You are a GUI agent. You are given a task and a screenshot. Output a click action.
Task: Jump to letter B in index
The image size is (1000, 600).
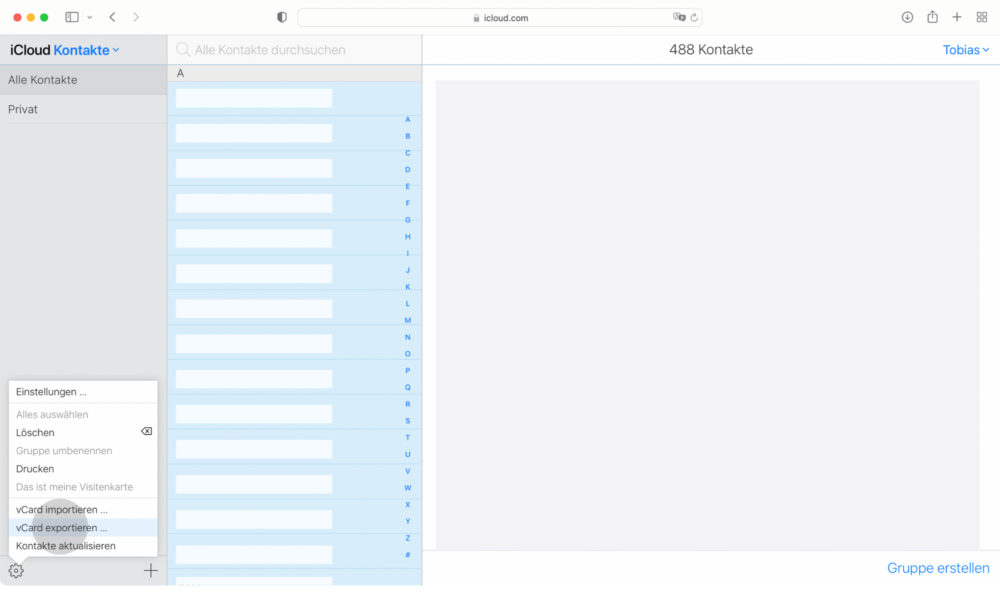408,136
